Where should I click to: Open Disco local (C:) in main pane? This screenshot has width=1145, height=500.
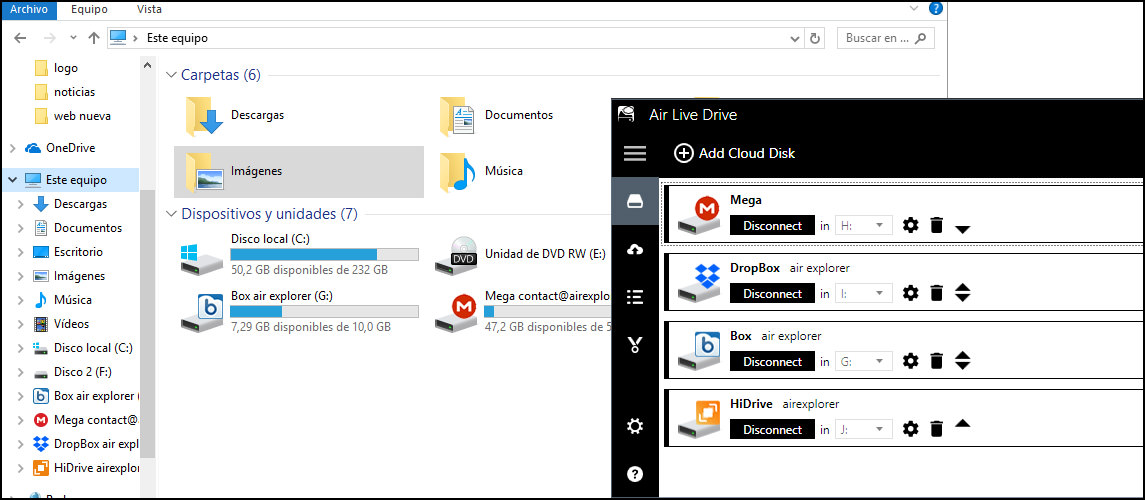pos(300,254)
